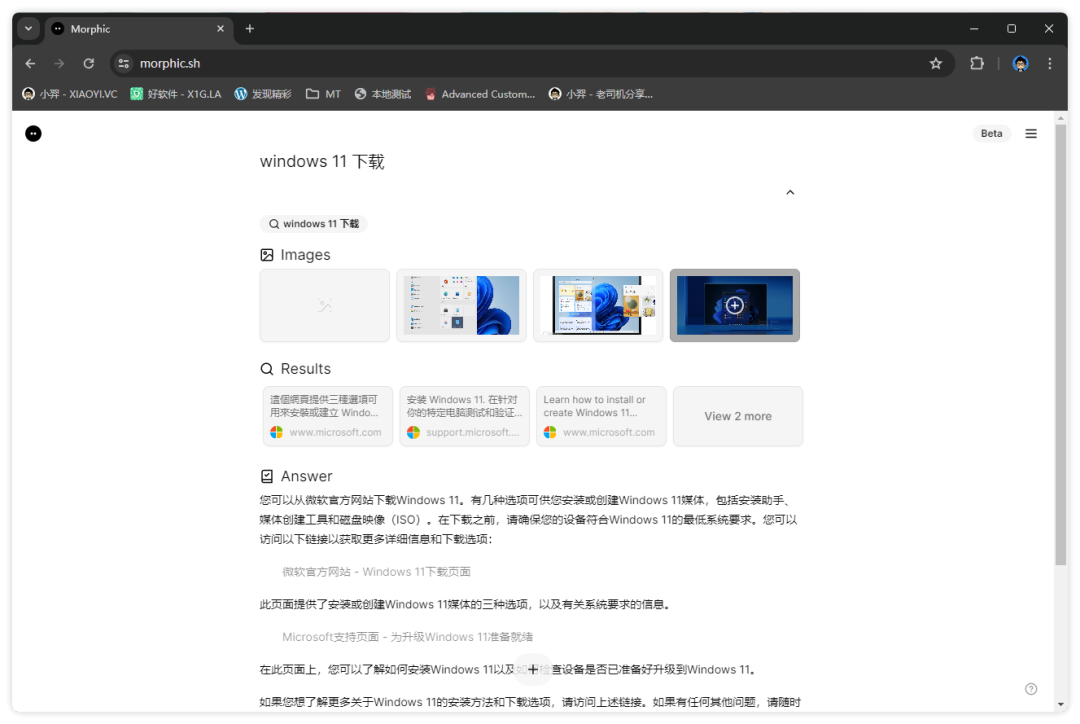The width and height of the screenshot is (1080, 724).
Task: Go back in browser history
Action: pos(30,63)
